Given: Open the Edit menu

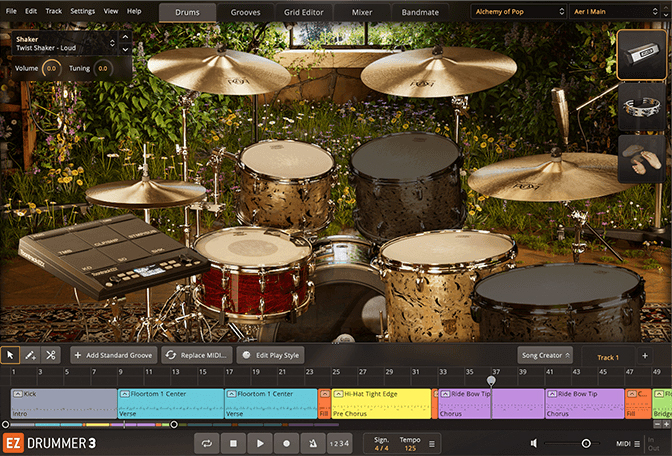Looking at the screenshot, I should (x=31, y=11).
